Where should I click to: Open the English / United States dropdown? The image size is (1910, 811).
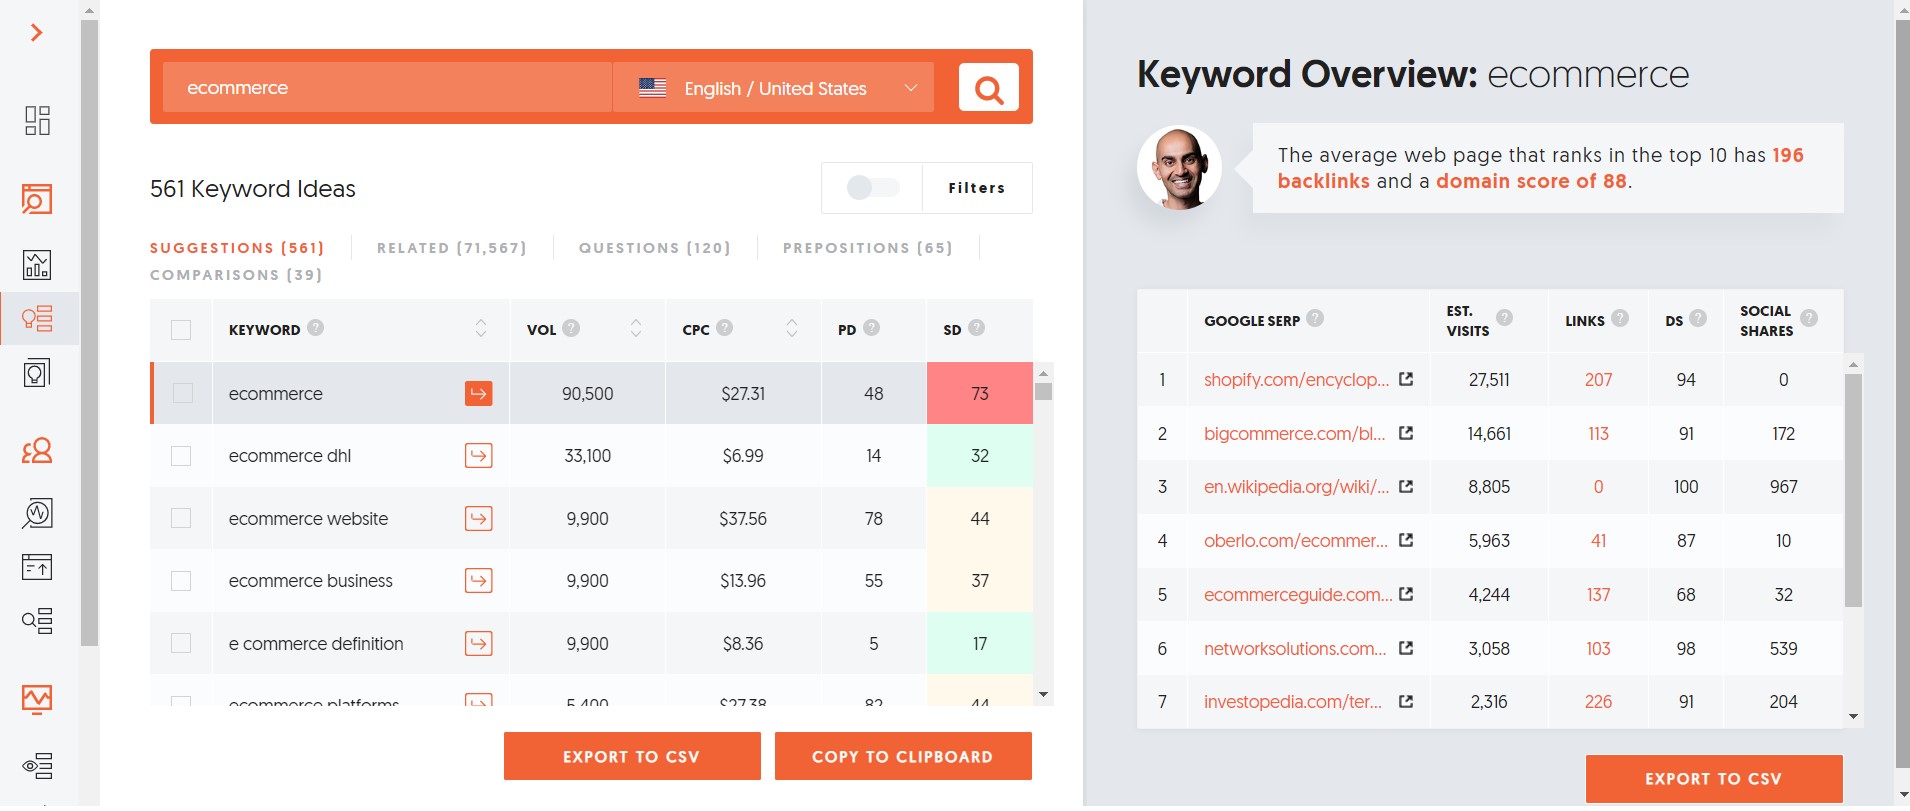tap(773, 88)
